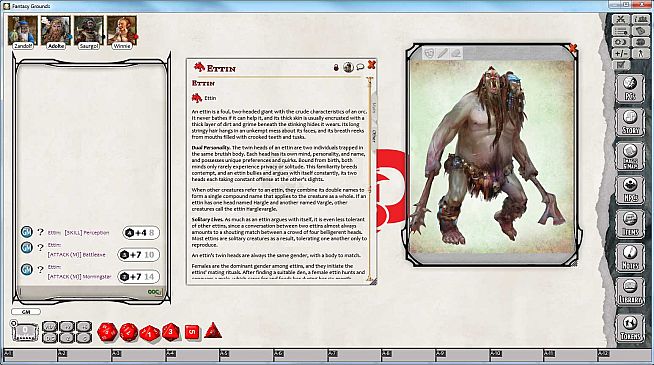Viewport: 654px width, 365px height.
Task: Click the red d12 die
Action: 129,332
